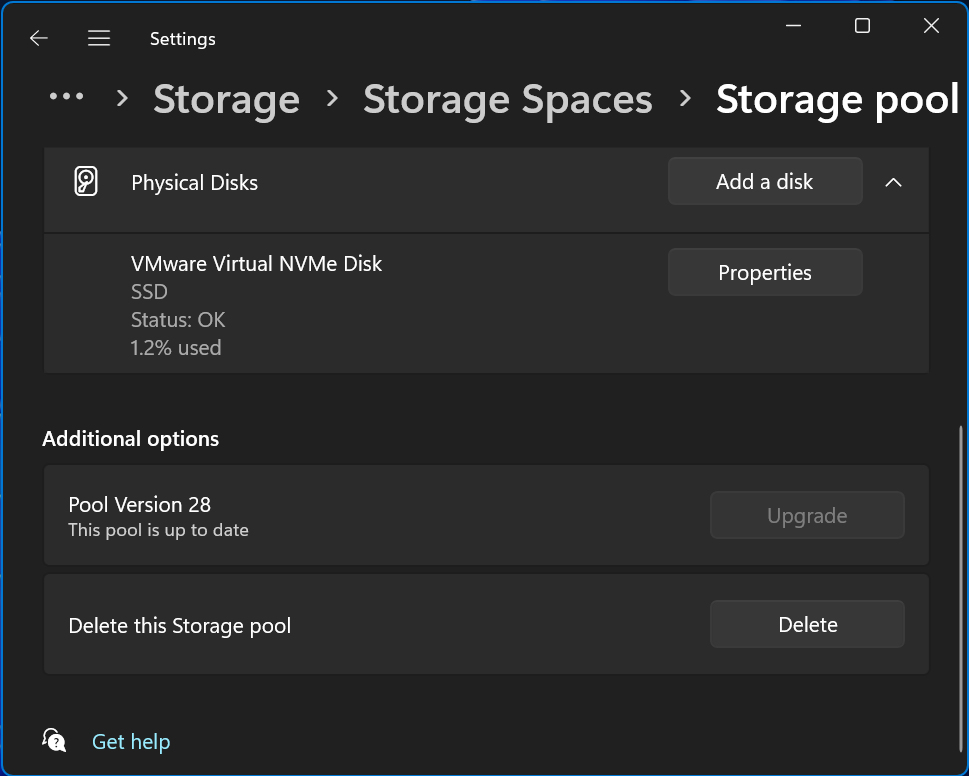Viewport: 969px width, 776px height.
Task: Click the breadcrumb ellipsis to see hidden path
Action: (x=65, y=97)
